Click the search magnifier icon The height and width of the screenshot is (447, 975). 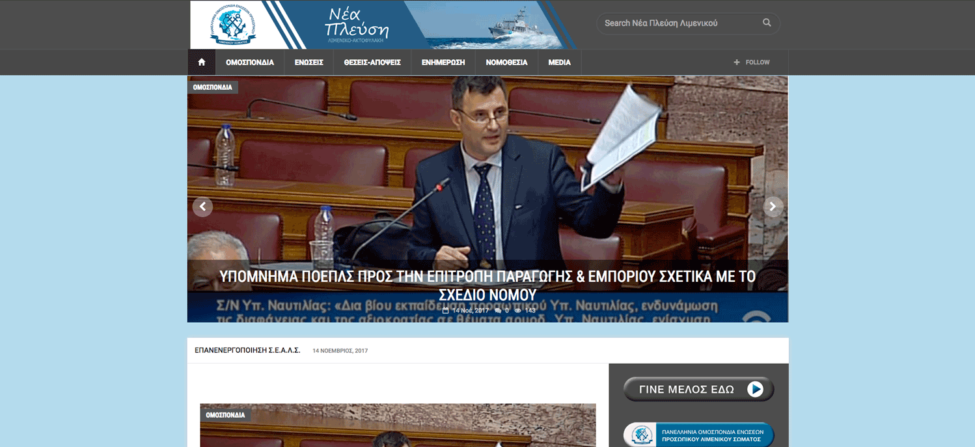767,23
